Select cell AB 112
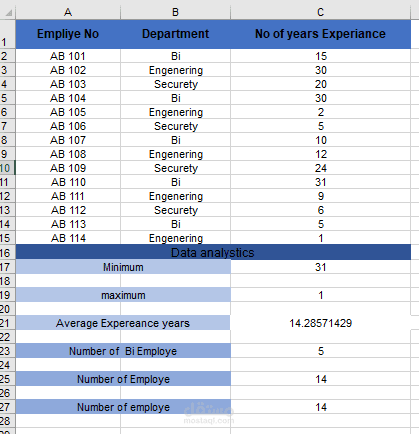 pos(68,210)
